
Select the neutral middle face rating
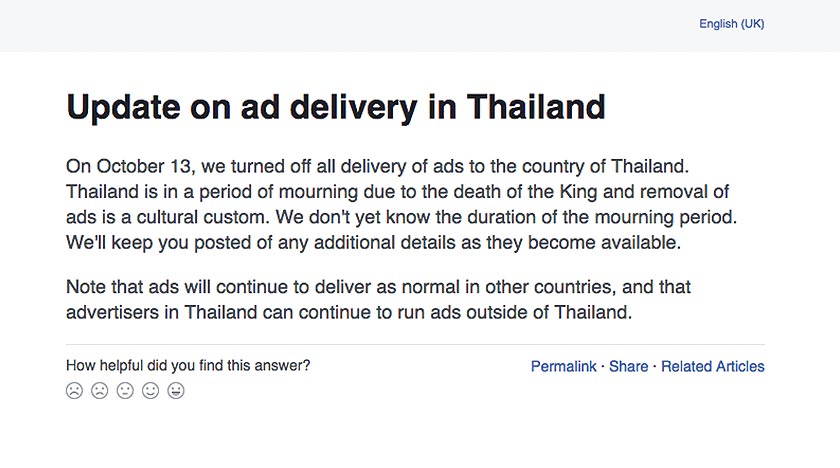tap(125, 391)
